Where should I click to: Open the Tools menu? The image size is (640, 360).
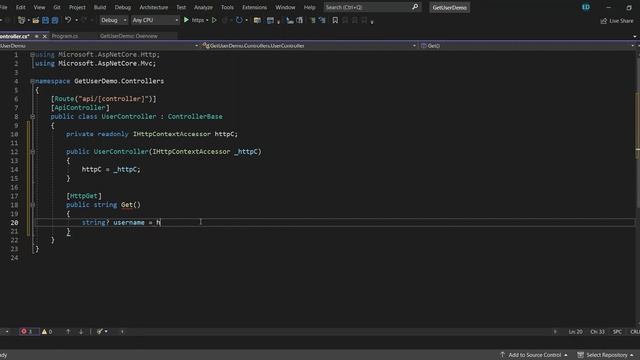click(x=227, y=7)
